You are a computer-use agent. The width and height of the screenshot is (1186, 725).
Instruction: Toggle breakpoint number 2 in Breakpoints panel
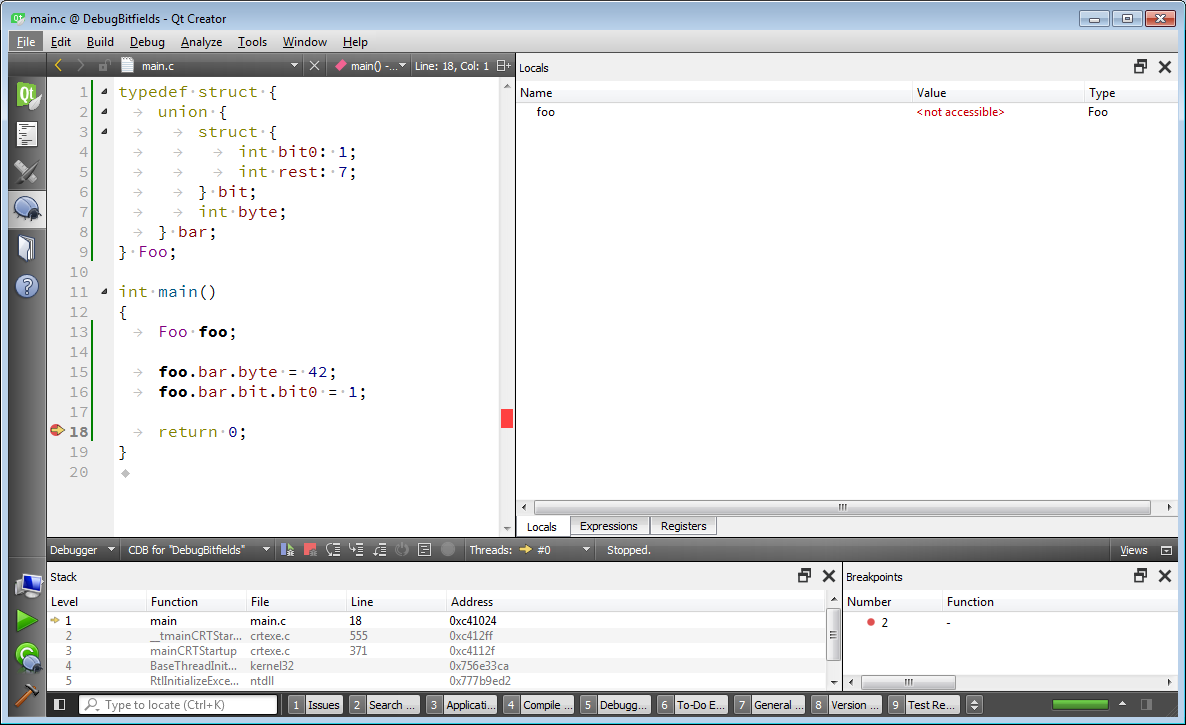tap(871, 622)
